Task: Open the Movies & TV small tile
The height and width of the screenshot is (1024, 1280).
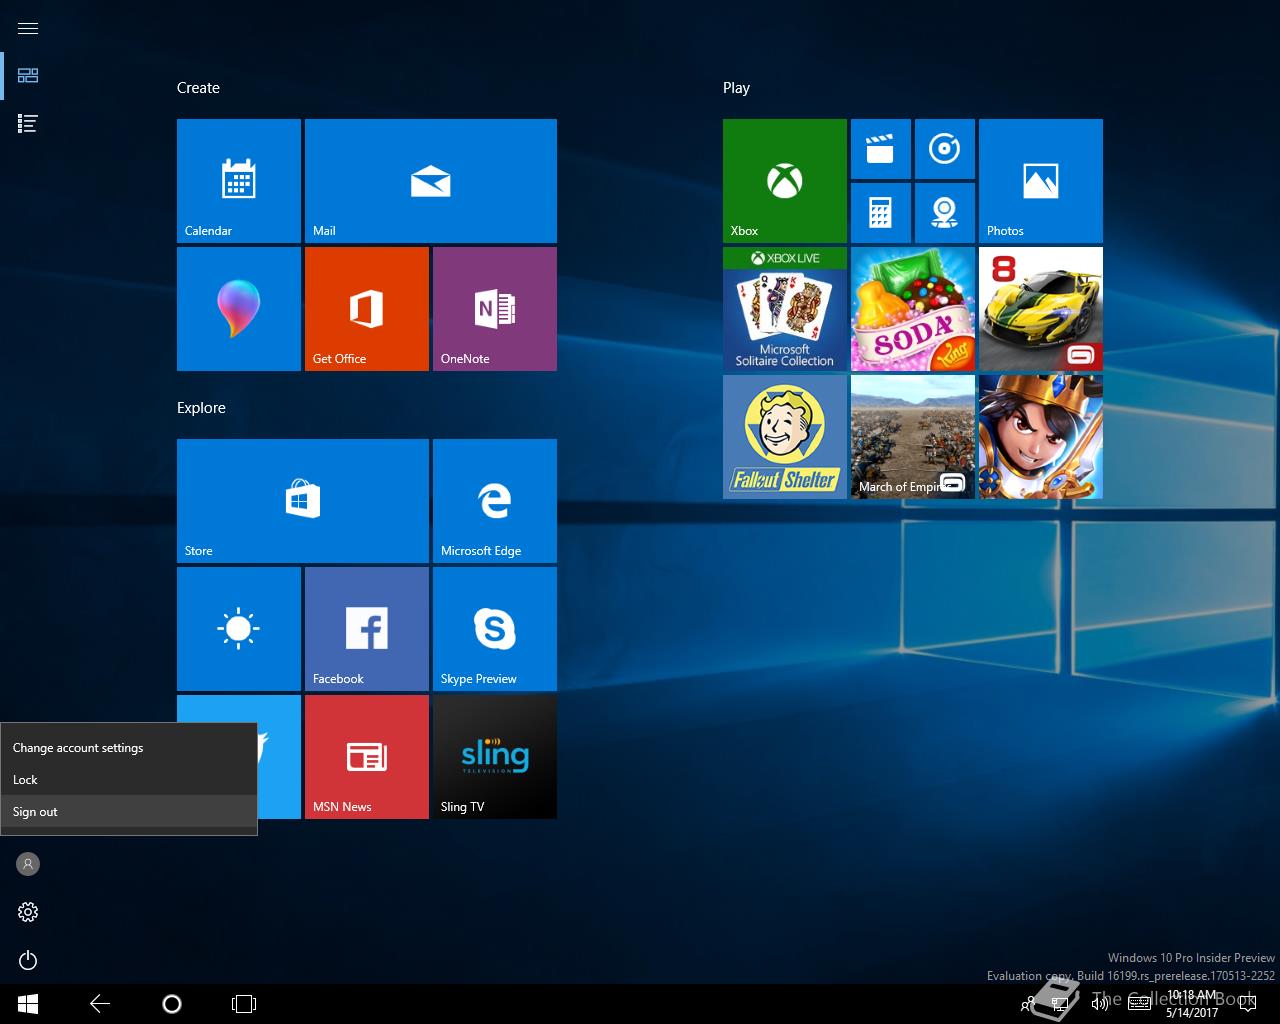Action: 881,149
